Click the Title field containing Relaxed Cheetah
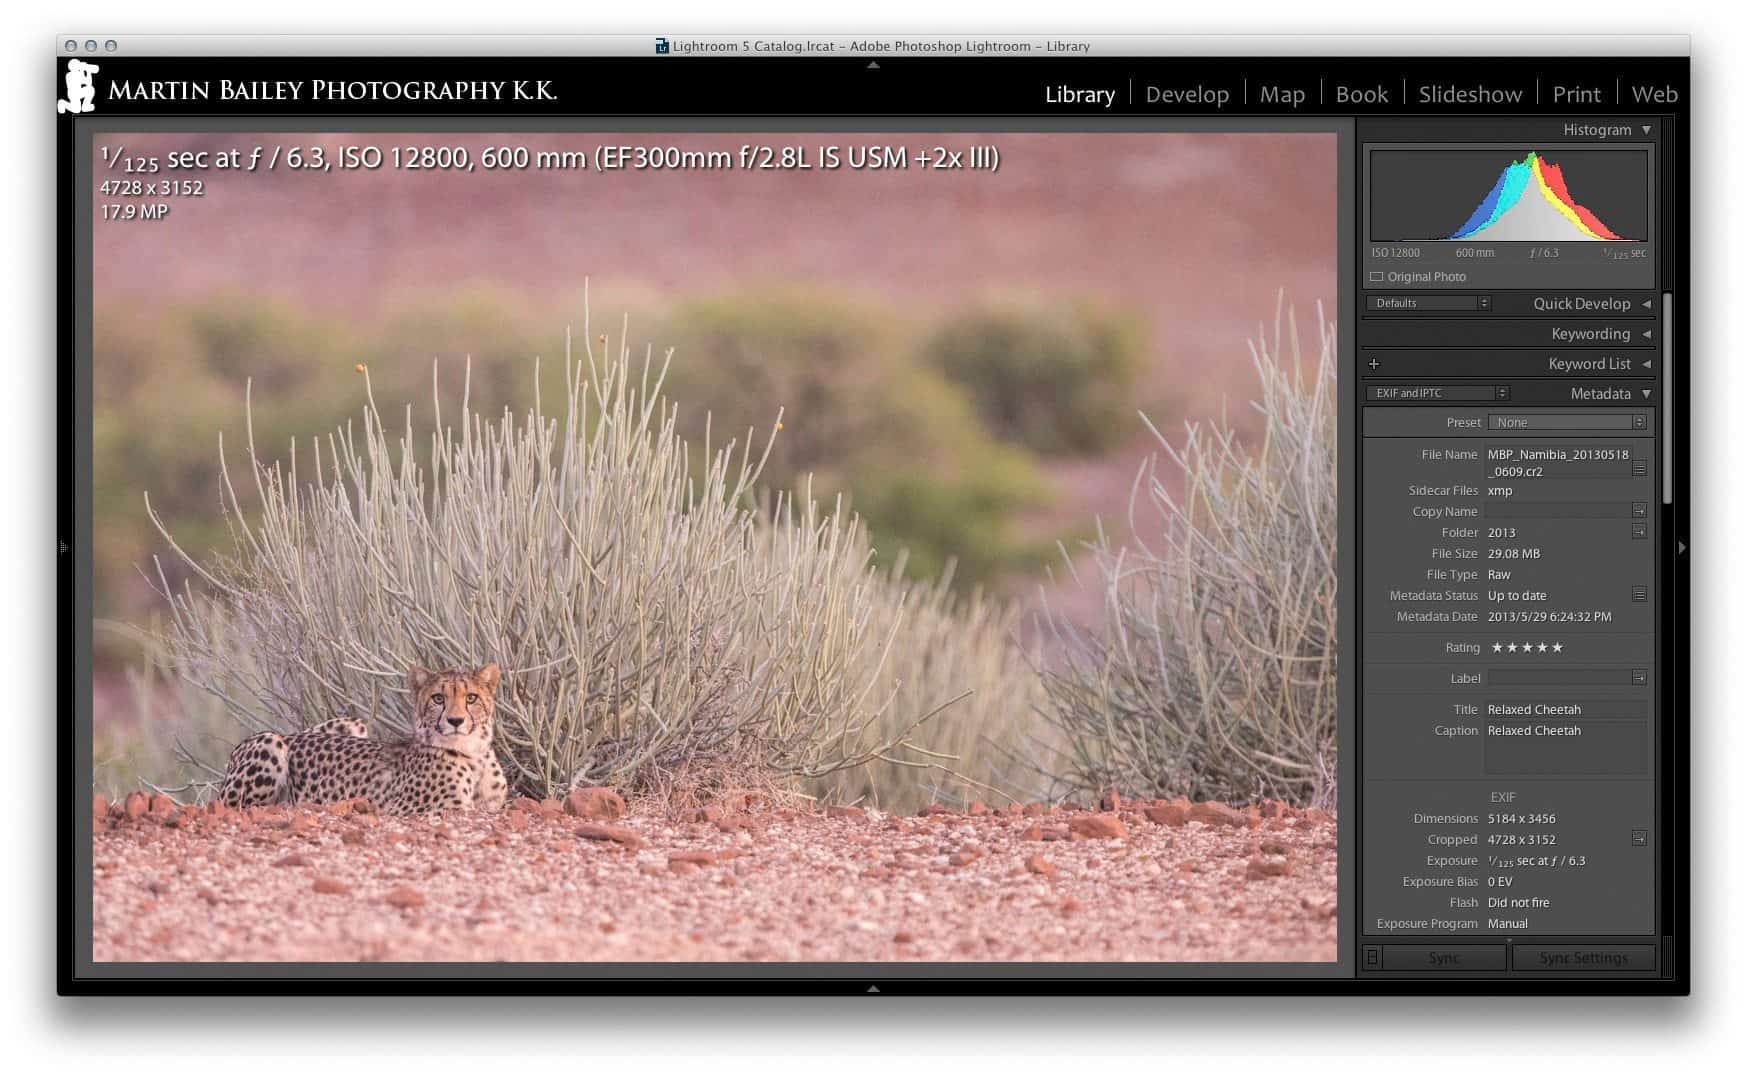The width and height of the screenshot is (1747, 1075). click(1564, 710)
